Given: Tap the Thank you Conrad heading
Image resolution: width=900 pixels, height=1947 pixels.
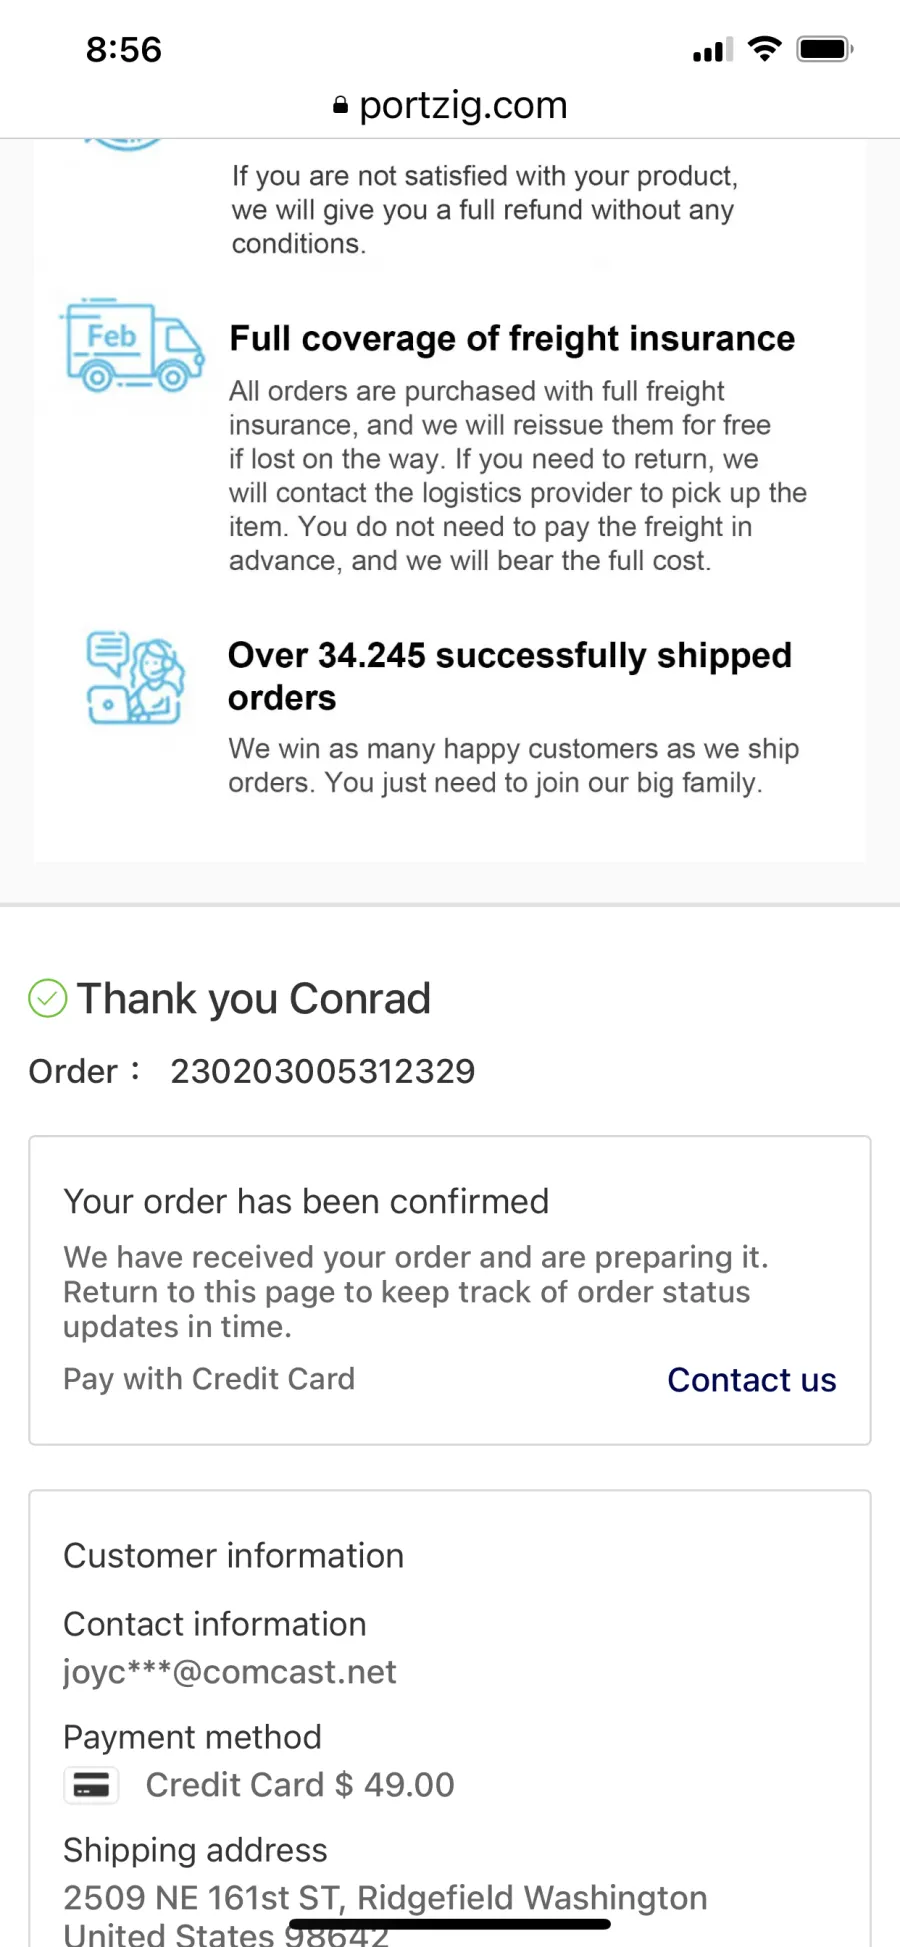Looking at the screenshot, I should (254, 998).
